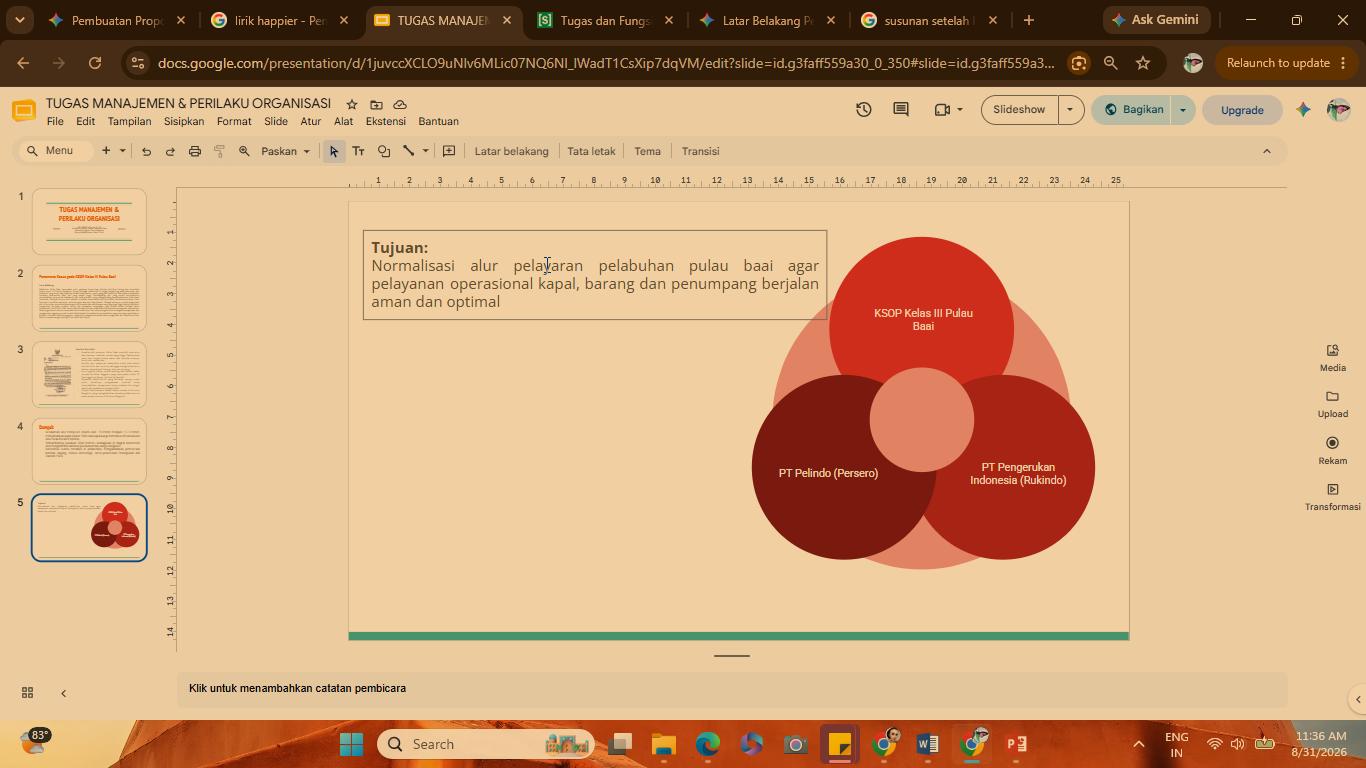Star the presentation title
This screenshot has width=1366, height=768.
pos(351,104)
